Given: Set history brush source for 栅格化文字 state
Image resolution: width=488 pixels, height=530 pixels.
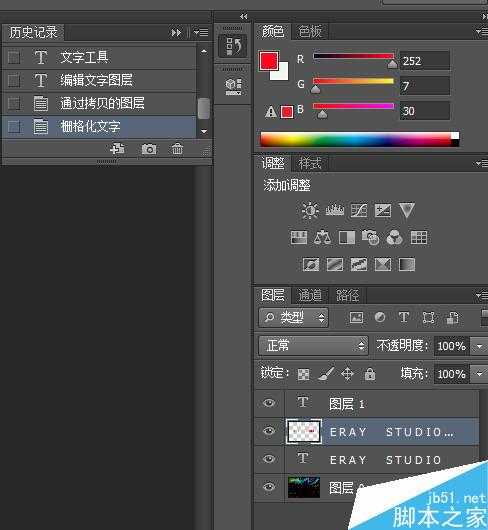Looking at the screenshot, I should pos(14,127).
